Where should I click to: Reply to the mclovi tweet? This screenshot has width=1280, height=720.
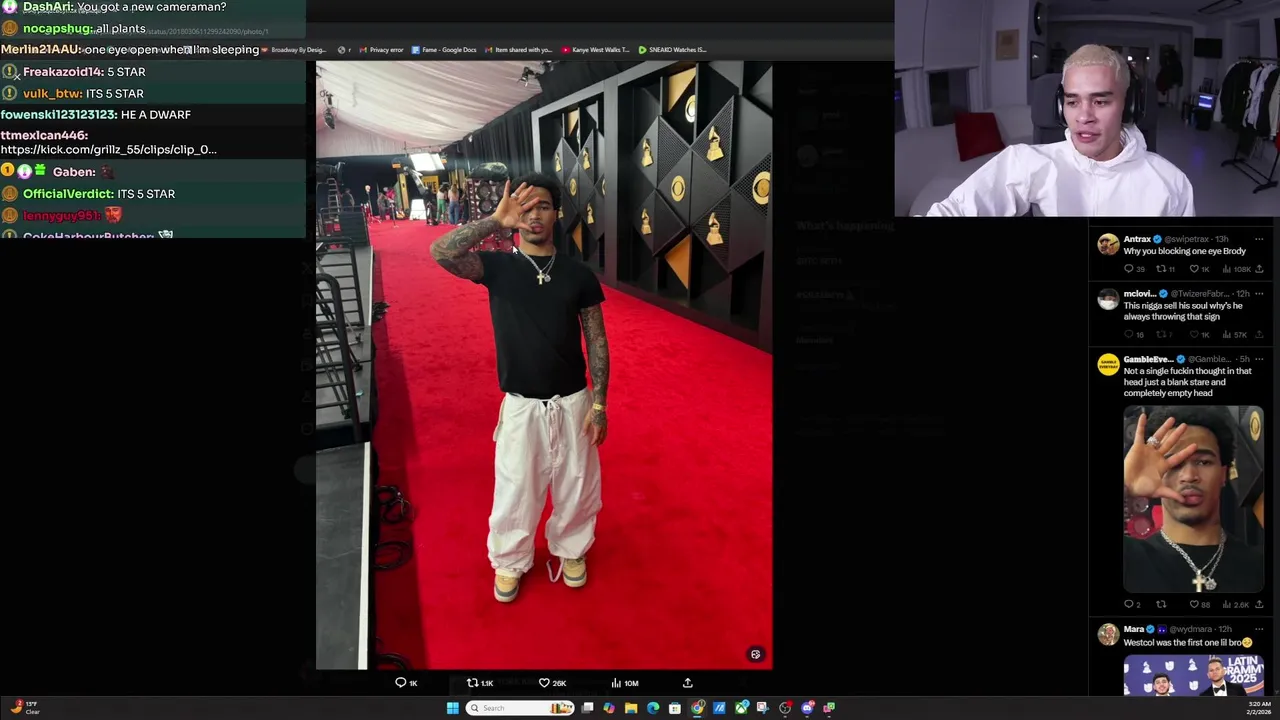(1129, 334)
